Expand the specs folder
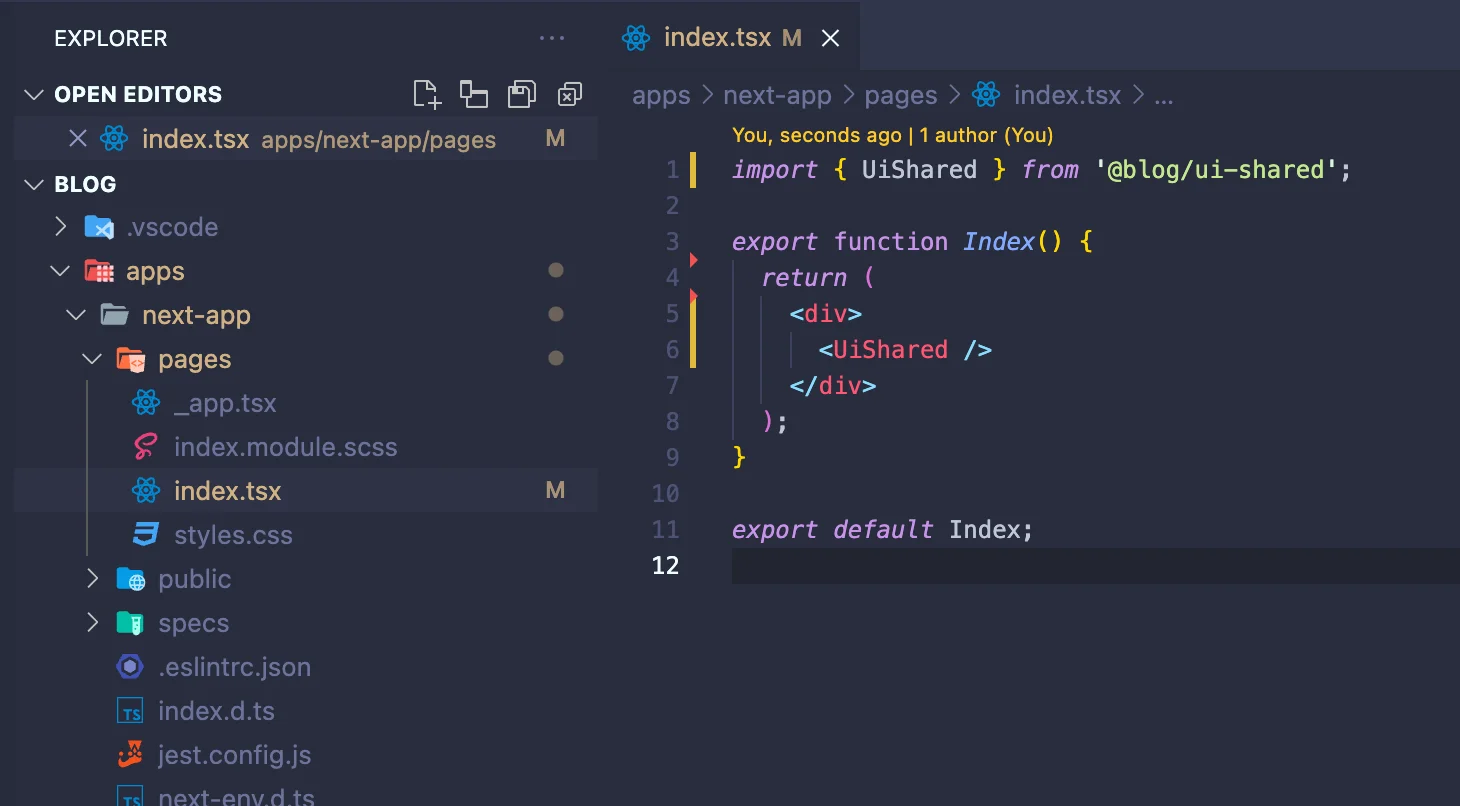This screenshot has height=806, width=1460. (92, 622)
